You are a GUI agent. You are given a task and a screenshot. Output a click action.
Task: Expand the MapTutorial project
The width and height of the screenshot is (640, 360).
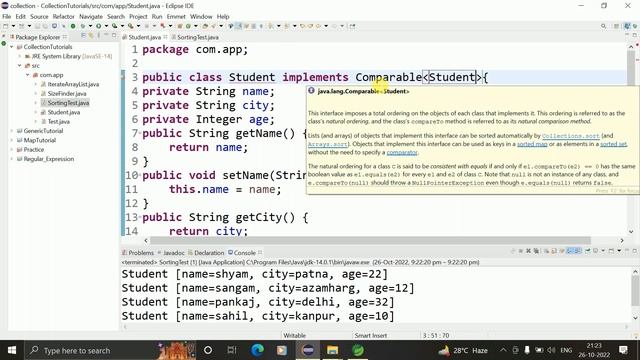pos(11,140)
